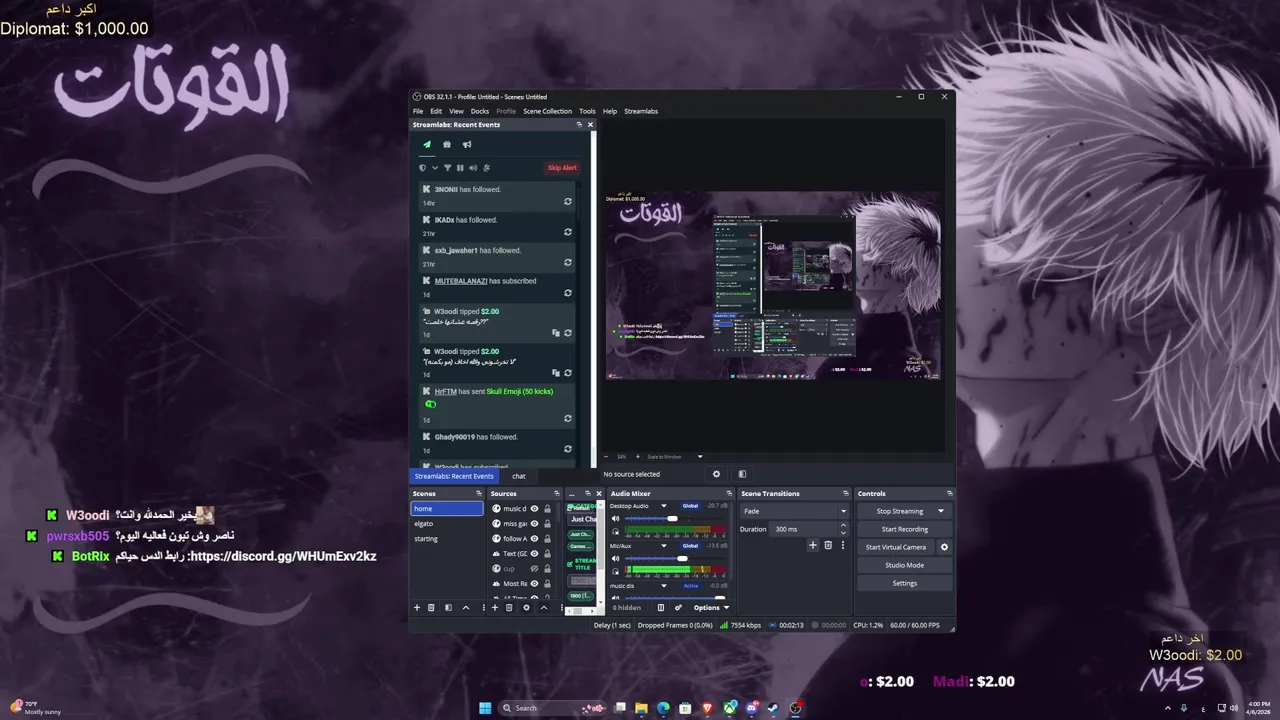Image resolution: width=1280 pixels, height=720 pixels.
Task: Float the Scenes dock with its pop-out icon
Action: 479,493
